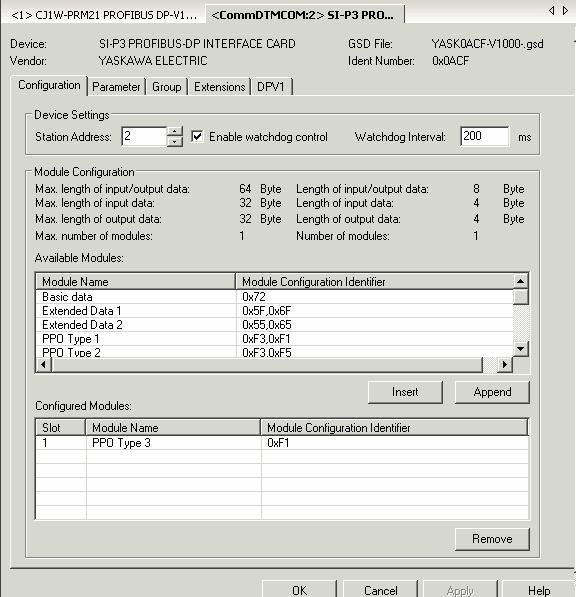Open the Extensions tab
The width and height of the screenshot is (576, 597).
coord(220,87)
